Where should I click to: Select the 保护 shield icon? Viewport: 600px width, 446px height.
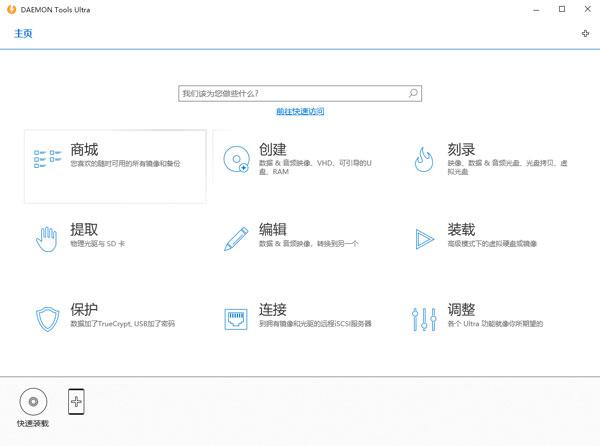[x=47, y=319]
